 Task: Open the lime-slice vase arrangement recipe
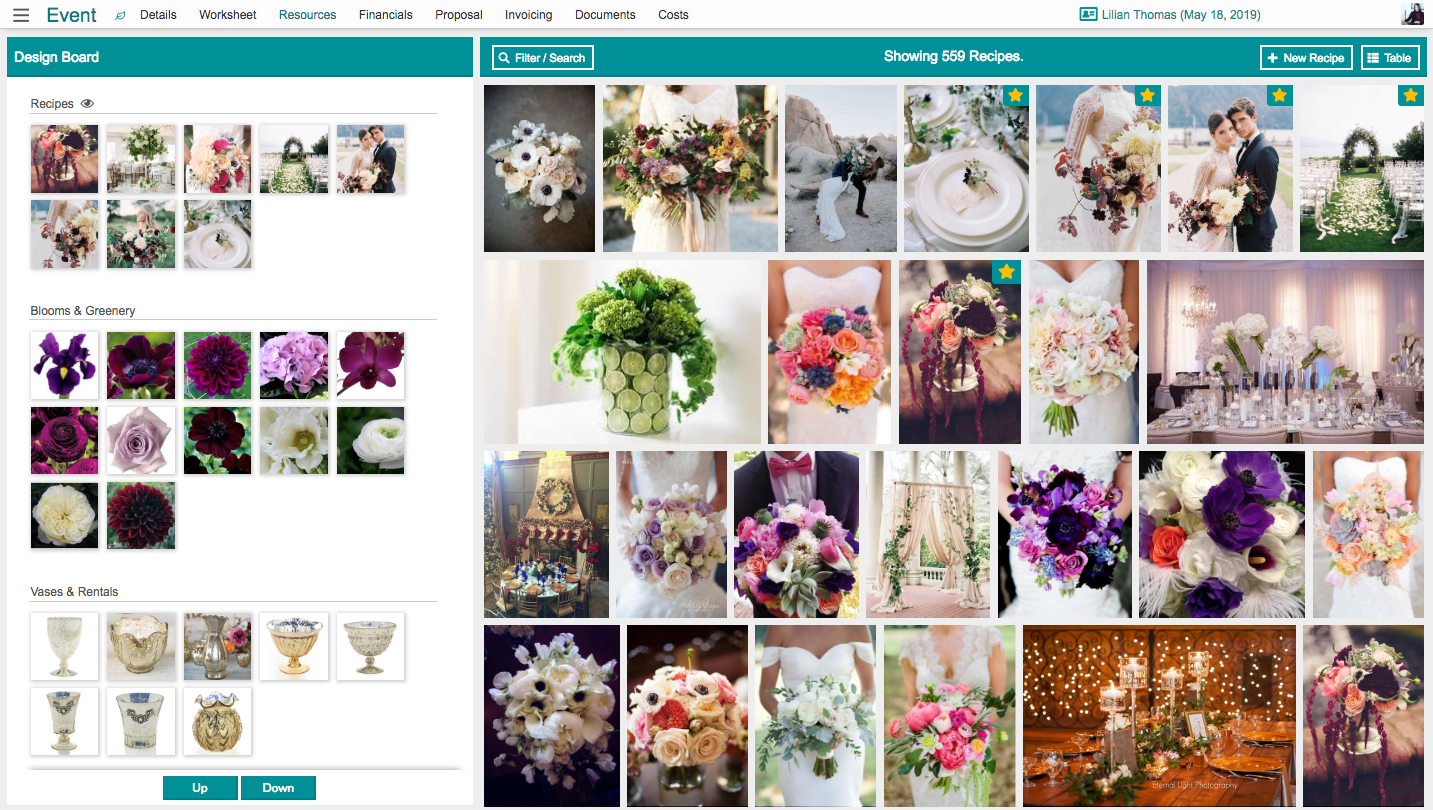[622, 352]
